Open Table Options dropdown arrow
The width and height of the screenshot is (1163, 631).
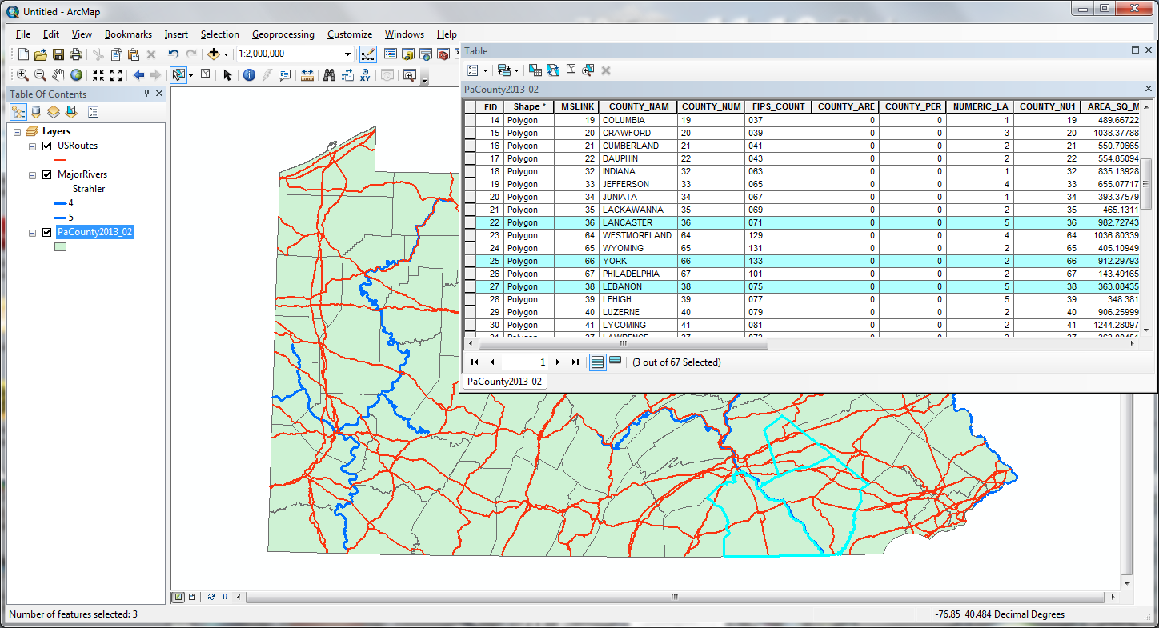coord(485,71)
